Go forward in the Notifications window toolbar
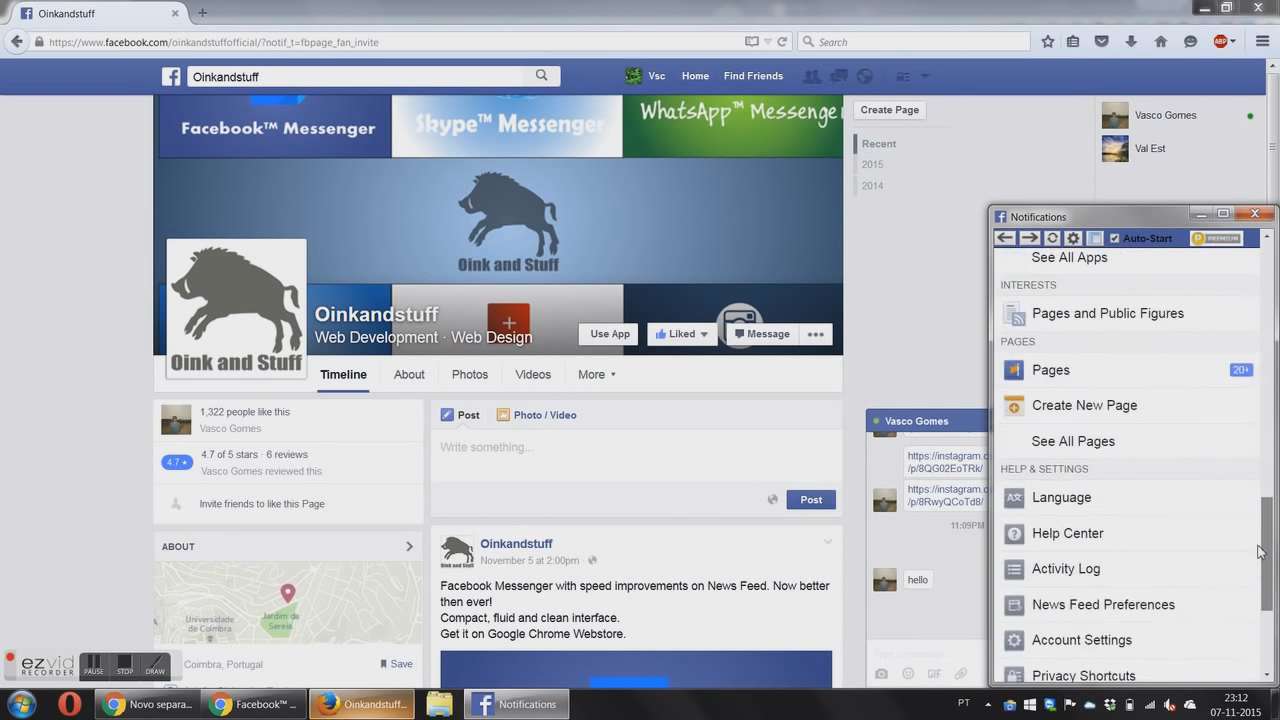Viewport: 1280px width, 720px height. coord(1029,238)
